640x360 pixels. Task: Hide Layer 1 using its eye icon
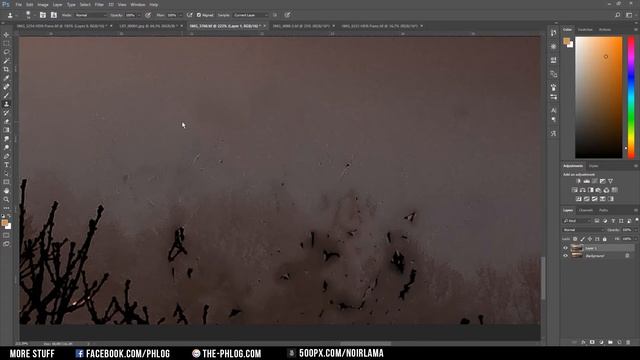coord(565,248)
